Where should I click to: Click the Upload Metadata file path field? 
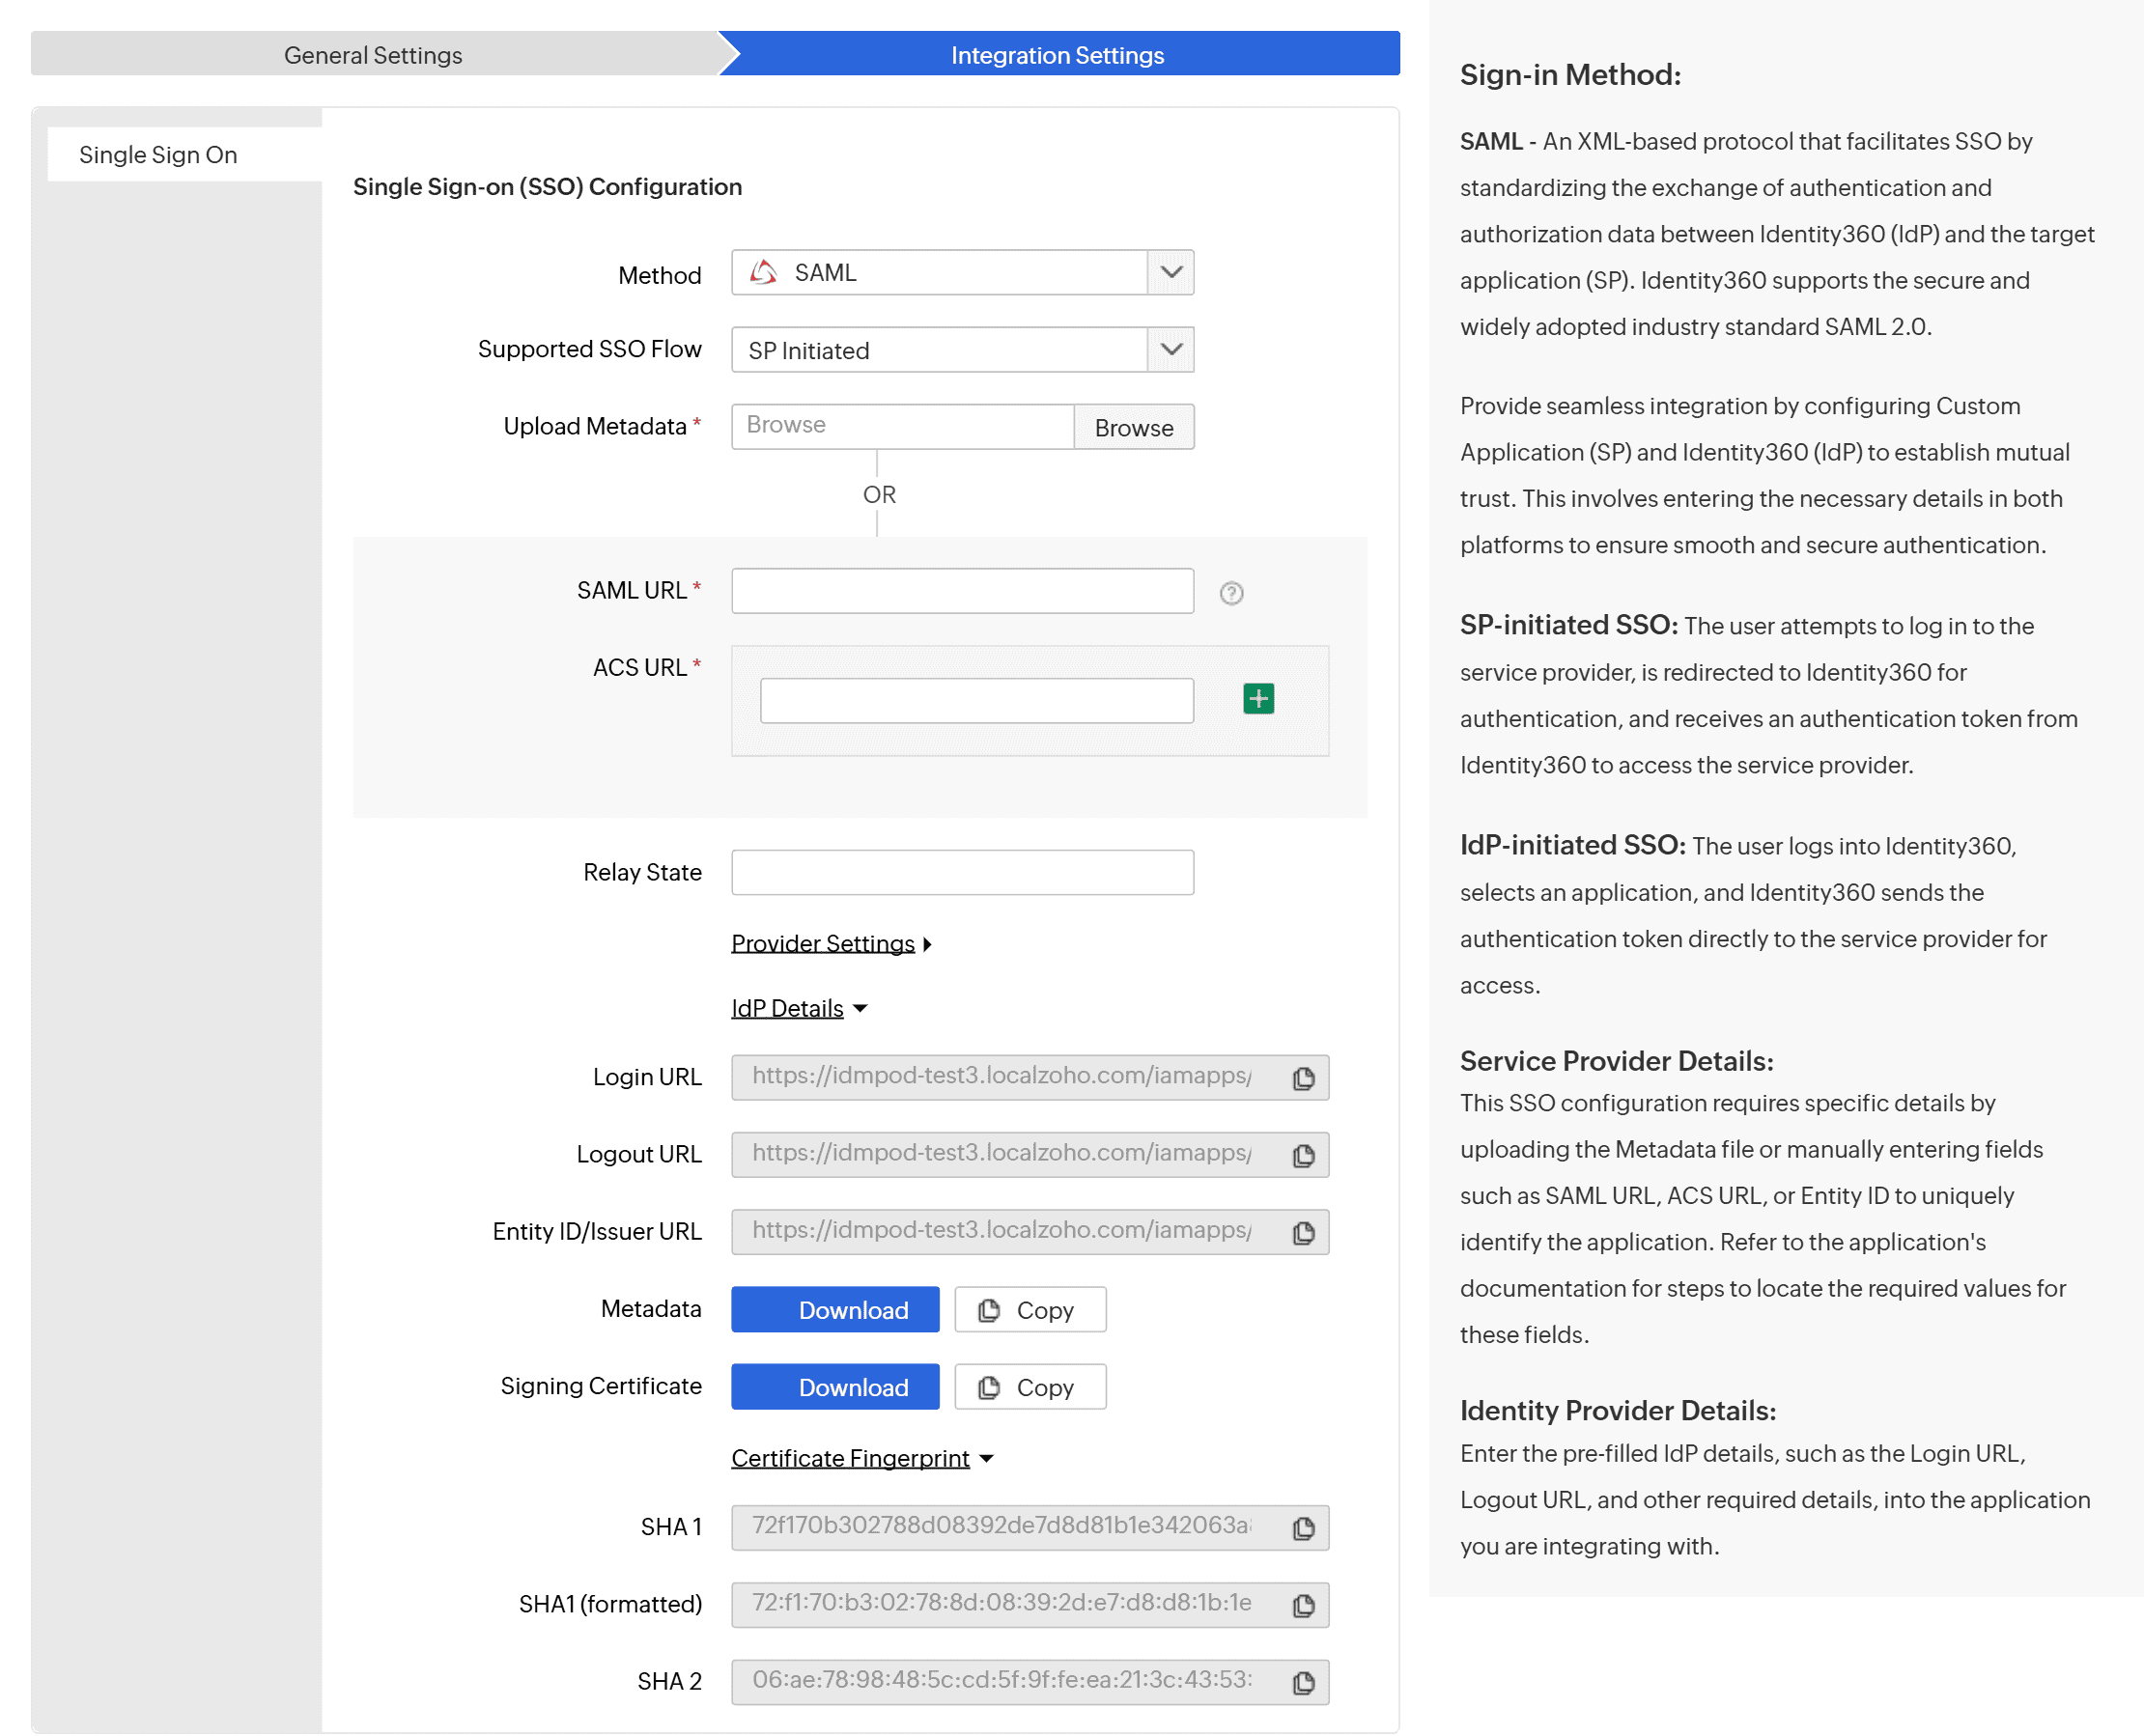(902, 427)
